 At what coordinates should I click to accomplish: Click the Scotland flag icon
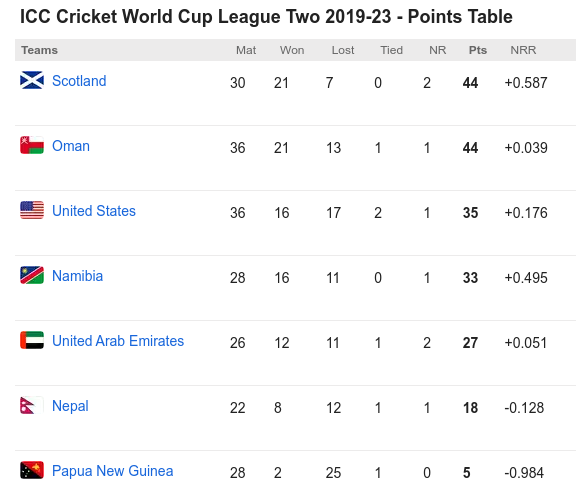coord(32,80)
